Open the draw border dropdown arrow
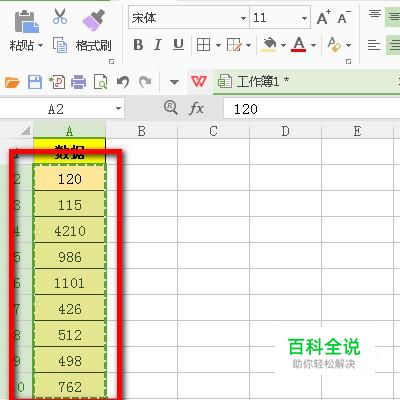The width and height of the screenshot is (400, 400). click(x=248, y=45)
